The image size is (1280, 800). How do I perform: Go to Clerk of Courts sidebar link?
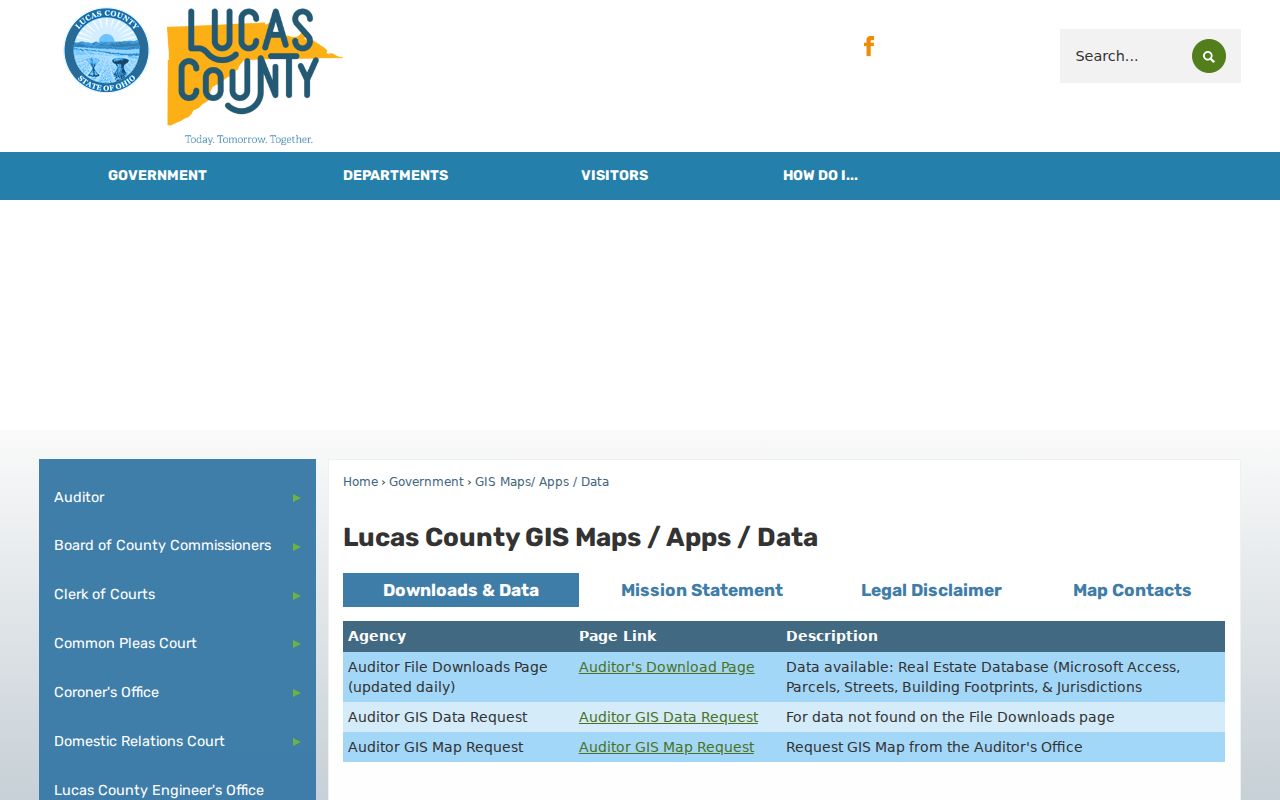point(104,594)
